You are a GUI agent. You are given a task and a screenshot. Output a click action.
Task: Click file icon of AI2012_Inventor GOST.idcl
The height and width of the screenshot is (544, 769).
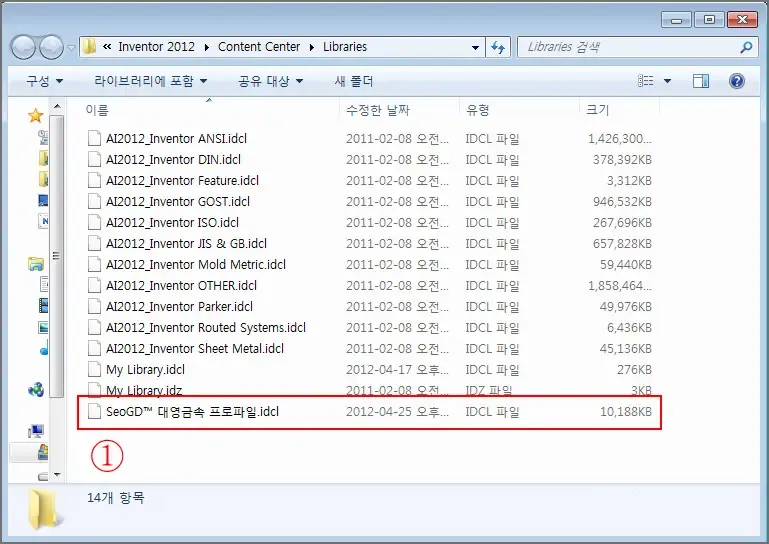click(94, 202)
